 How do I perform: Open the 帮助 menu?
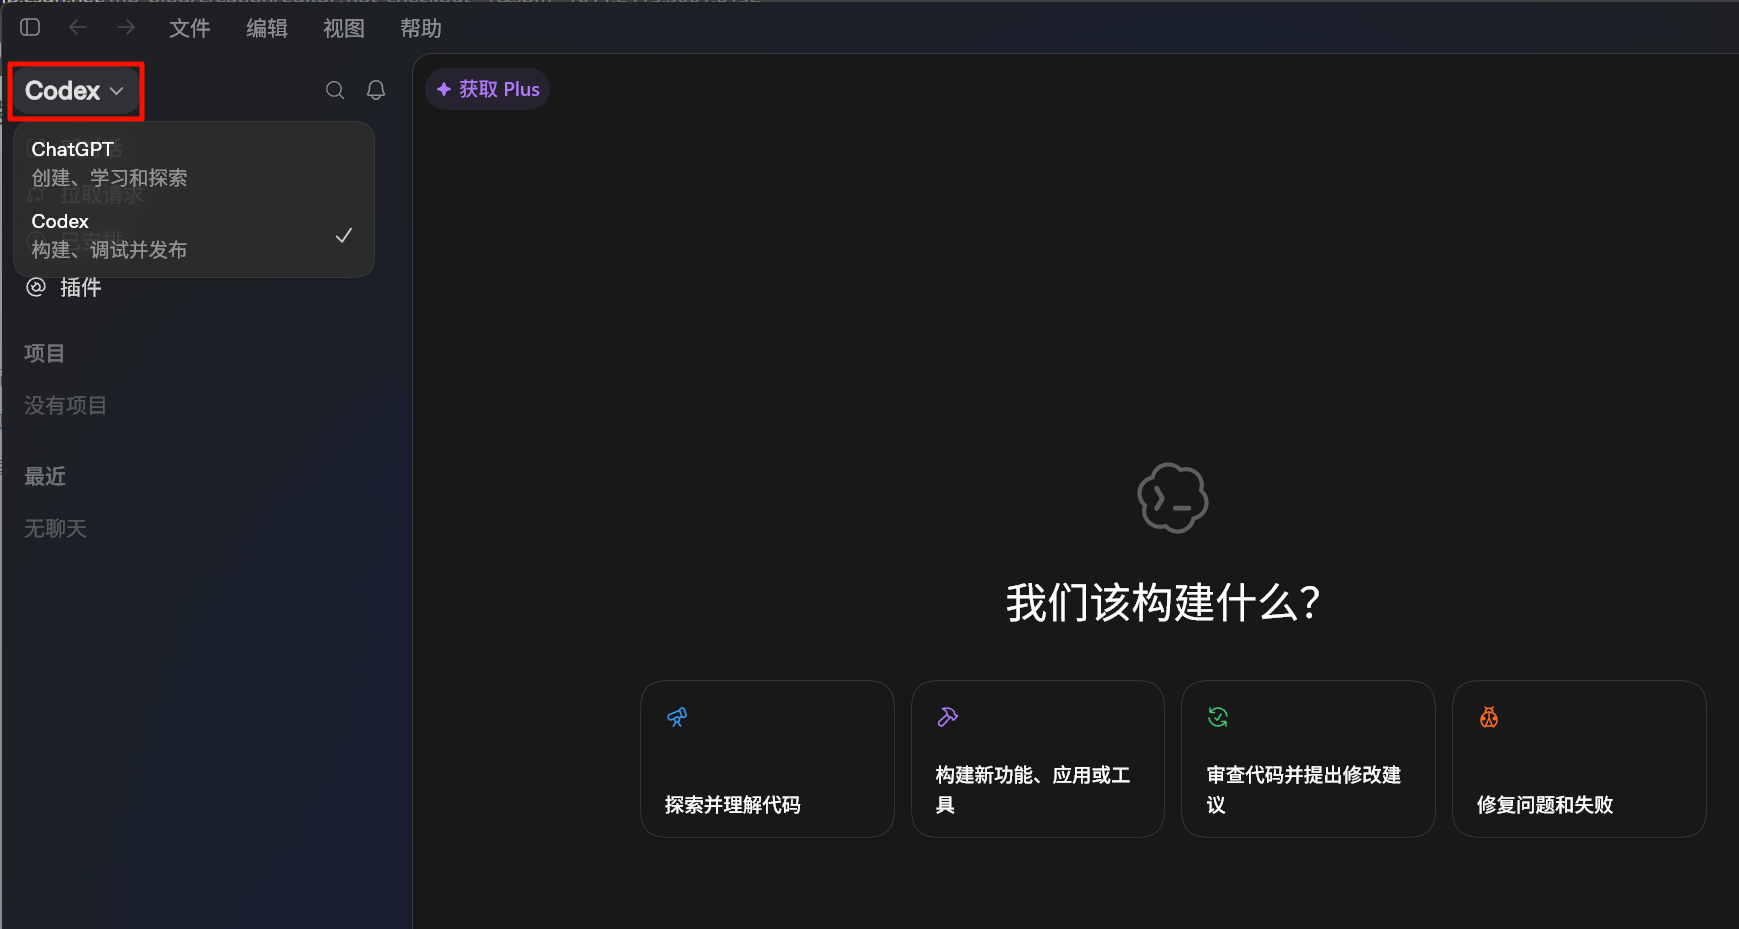point(421,28)
